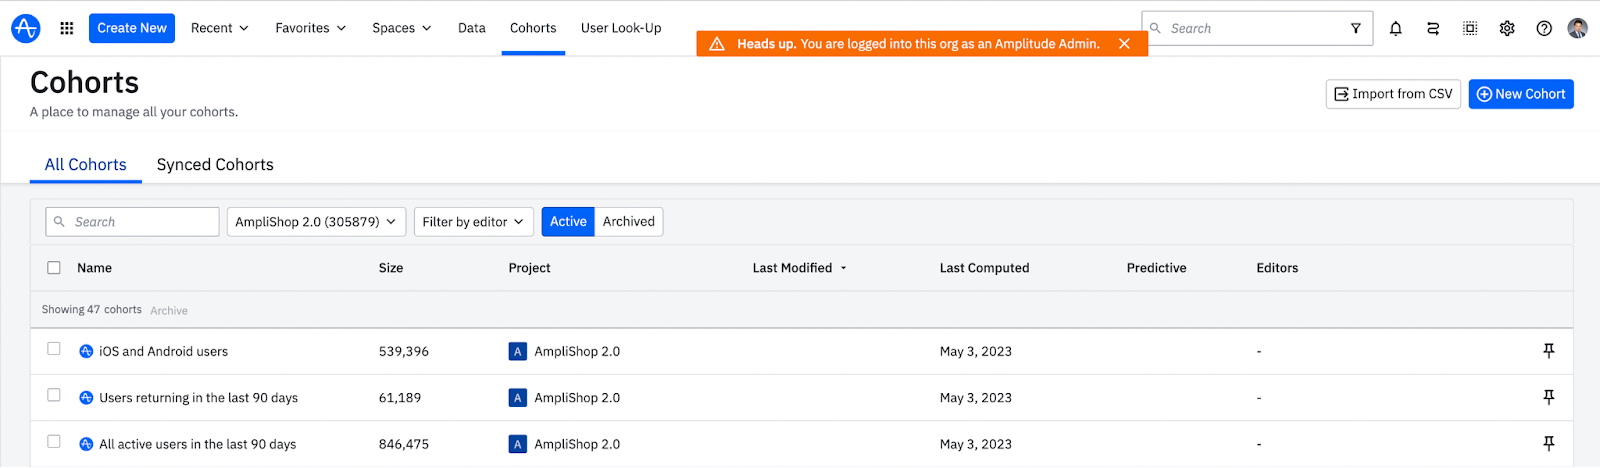
Task: Pin the Users returning in last 90 days cohort
Action: (x=1549, y=397)
